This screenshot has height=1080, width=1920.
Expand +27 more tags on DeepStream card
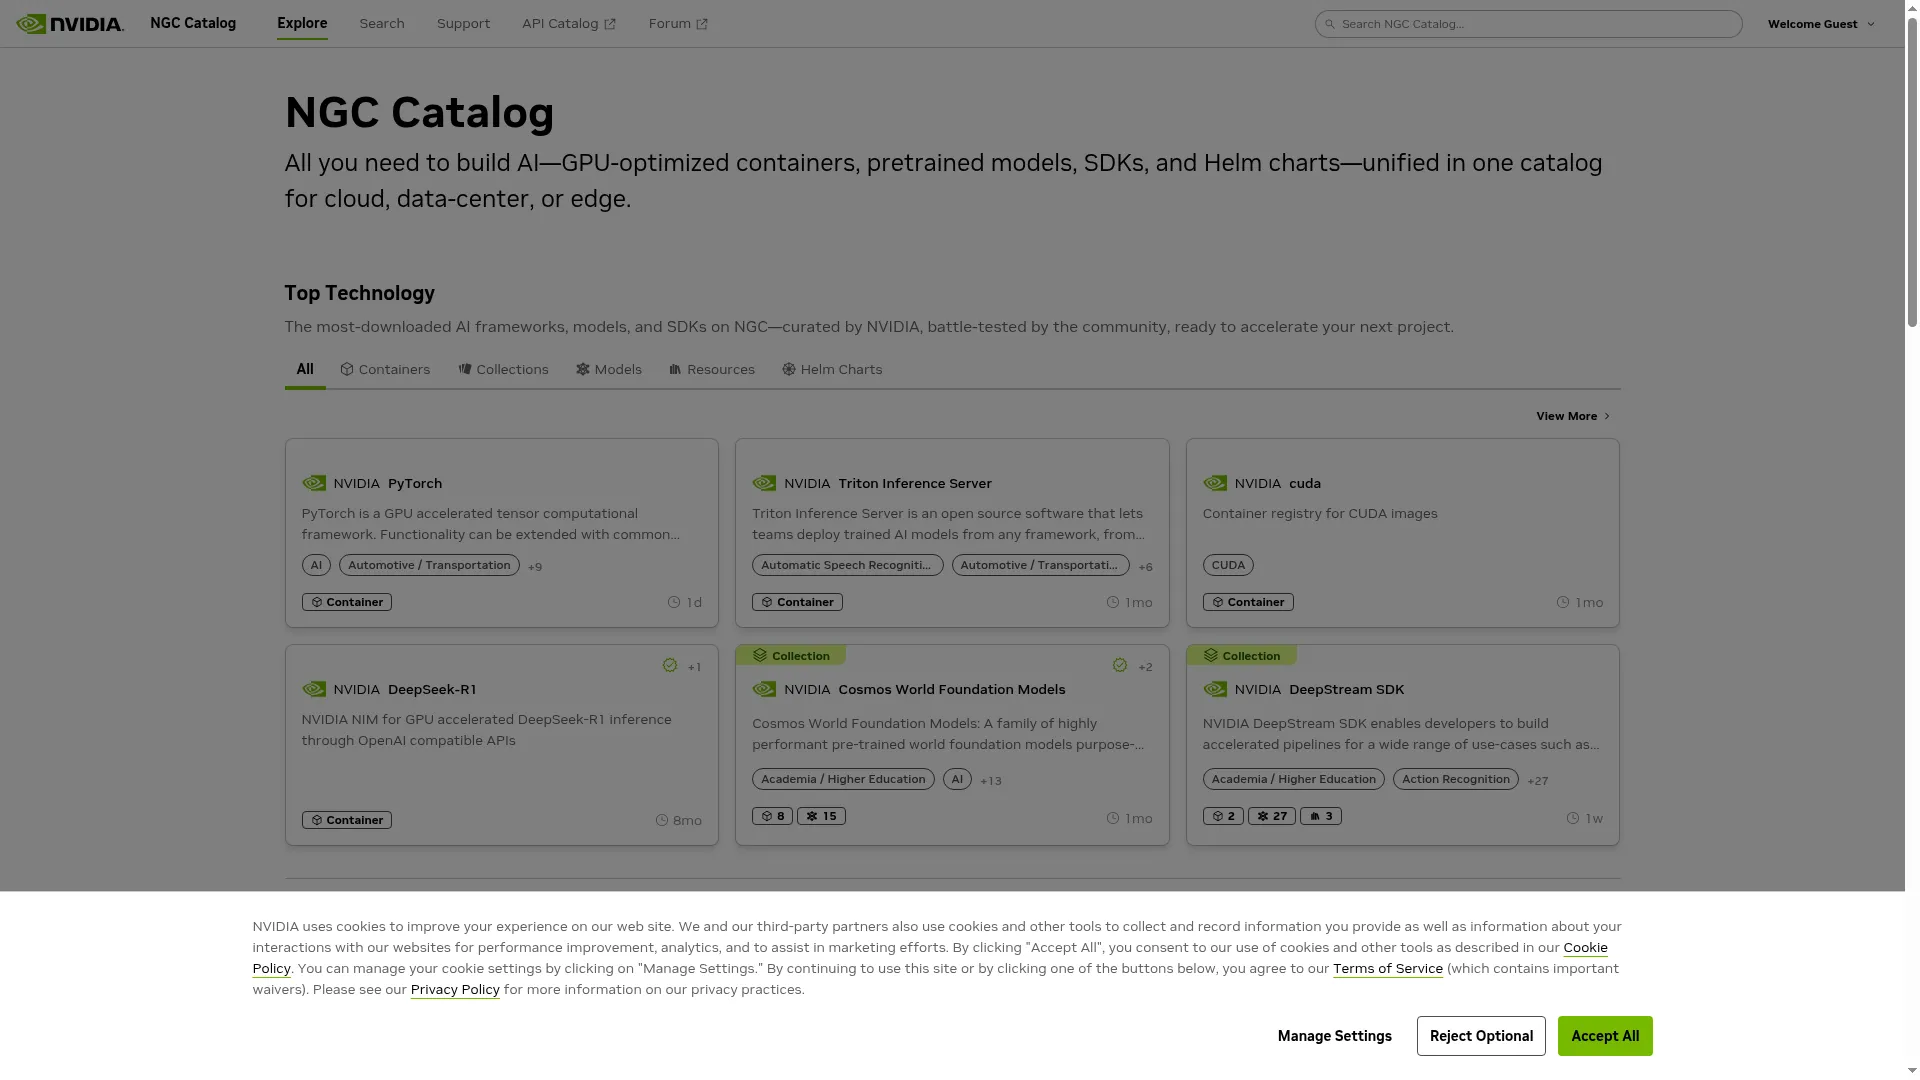click(x=1538, y=781)
